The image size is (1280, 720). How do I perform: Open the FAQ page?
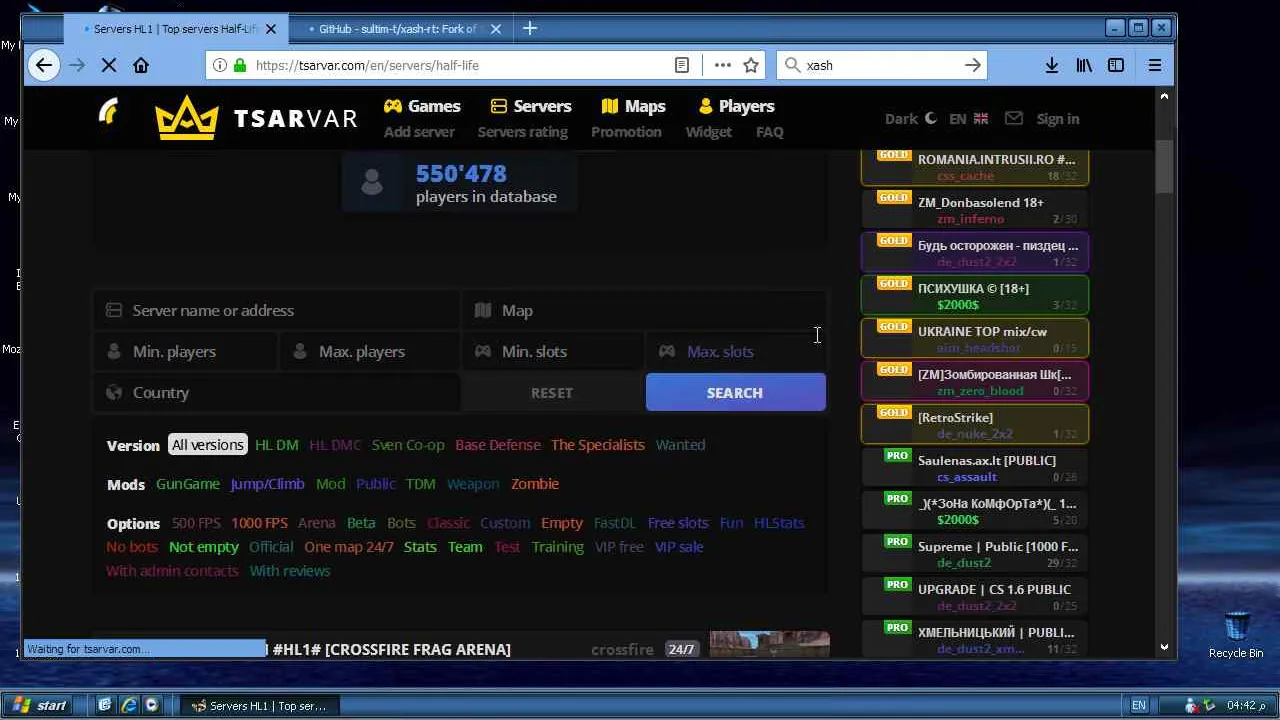[x=770, y=132]
